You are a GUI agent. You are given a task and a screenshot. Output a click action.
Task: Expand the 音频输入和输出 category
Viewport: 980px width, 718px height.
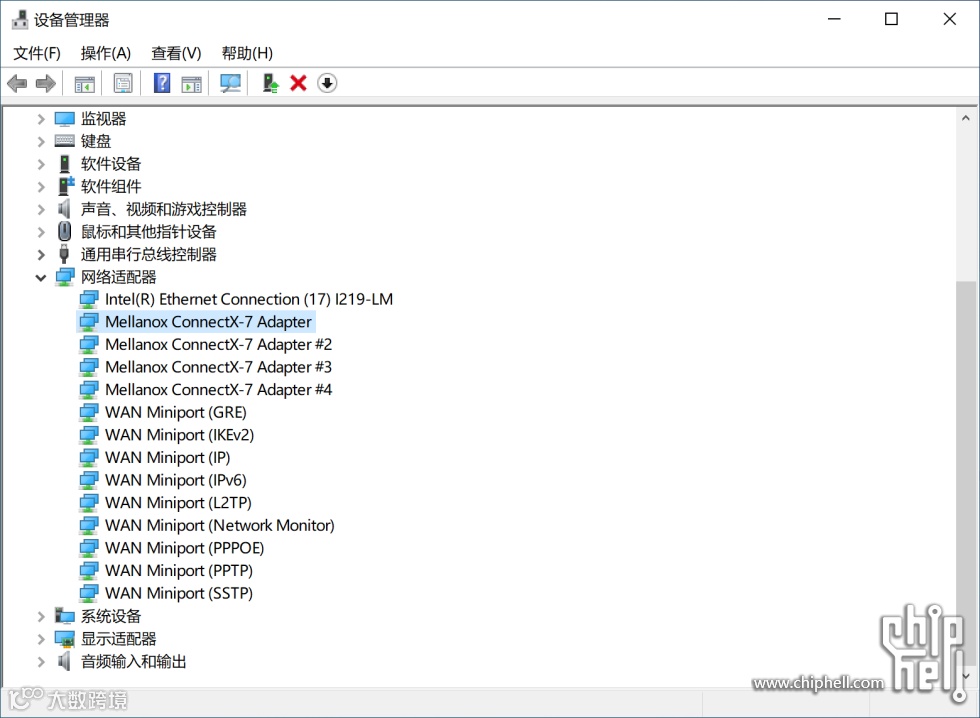pos(41,662)
